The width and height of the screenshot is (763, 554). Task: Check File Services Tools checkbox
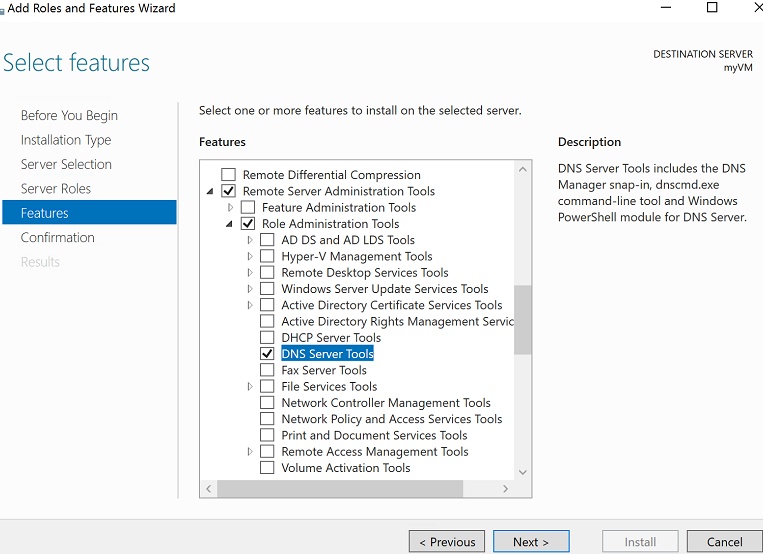tap(267, 387)
